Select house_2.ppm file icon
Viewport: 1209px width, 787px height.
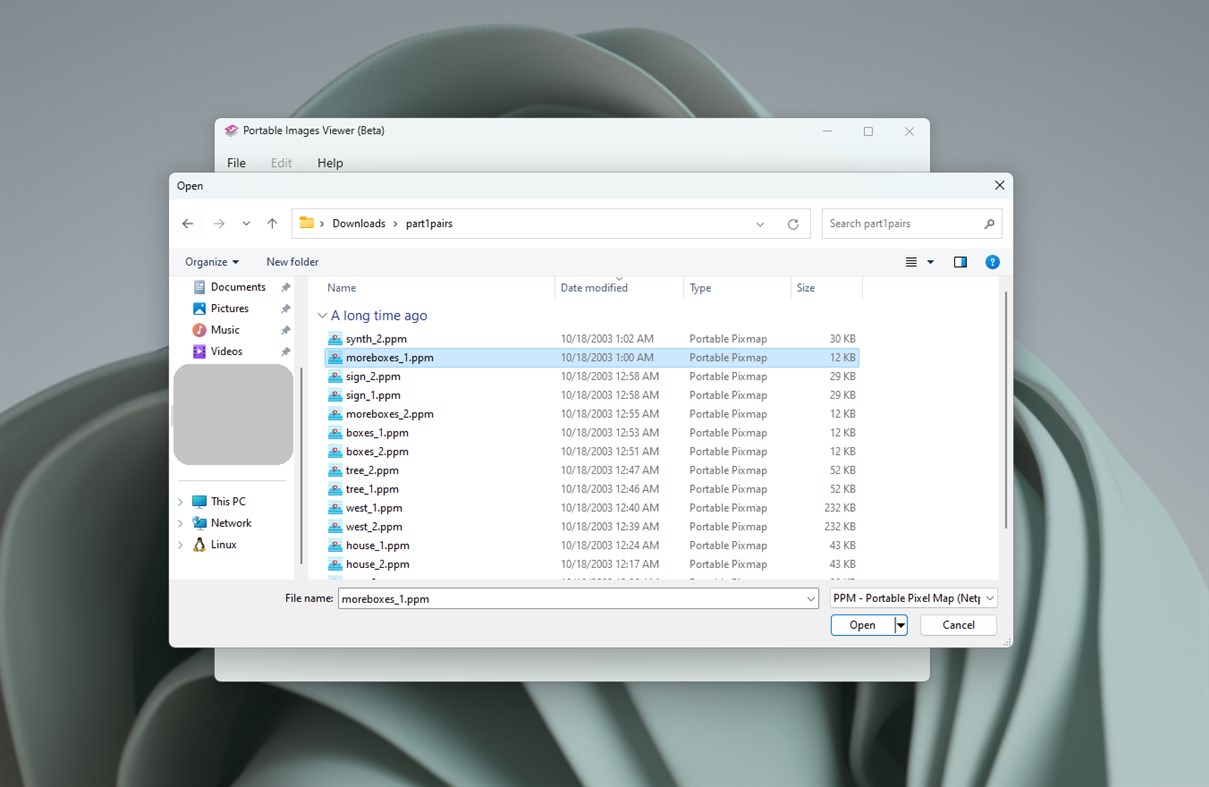[336, 565]
